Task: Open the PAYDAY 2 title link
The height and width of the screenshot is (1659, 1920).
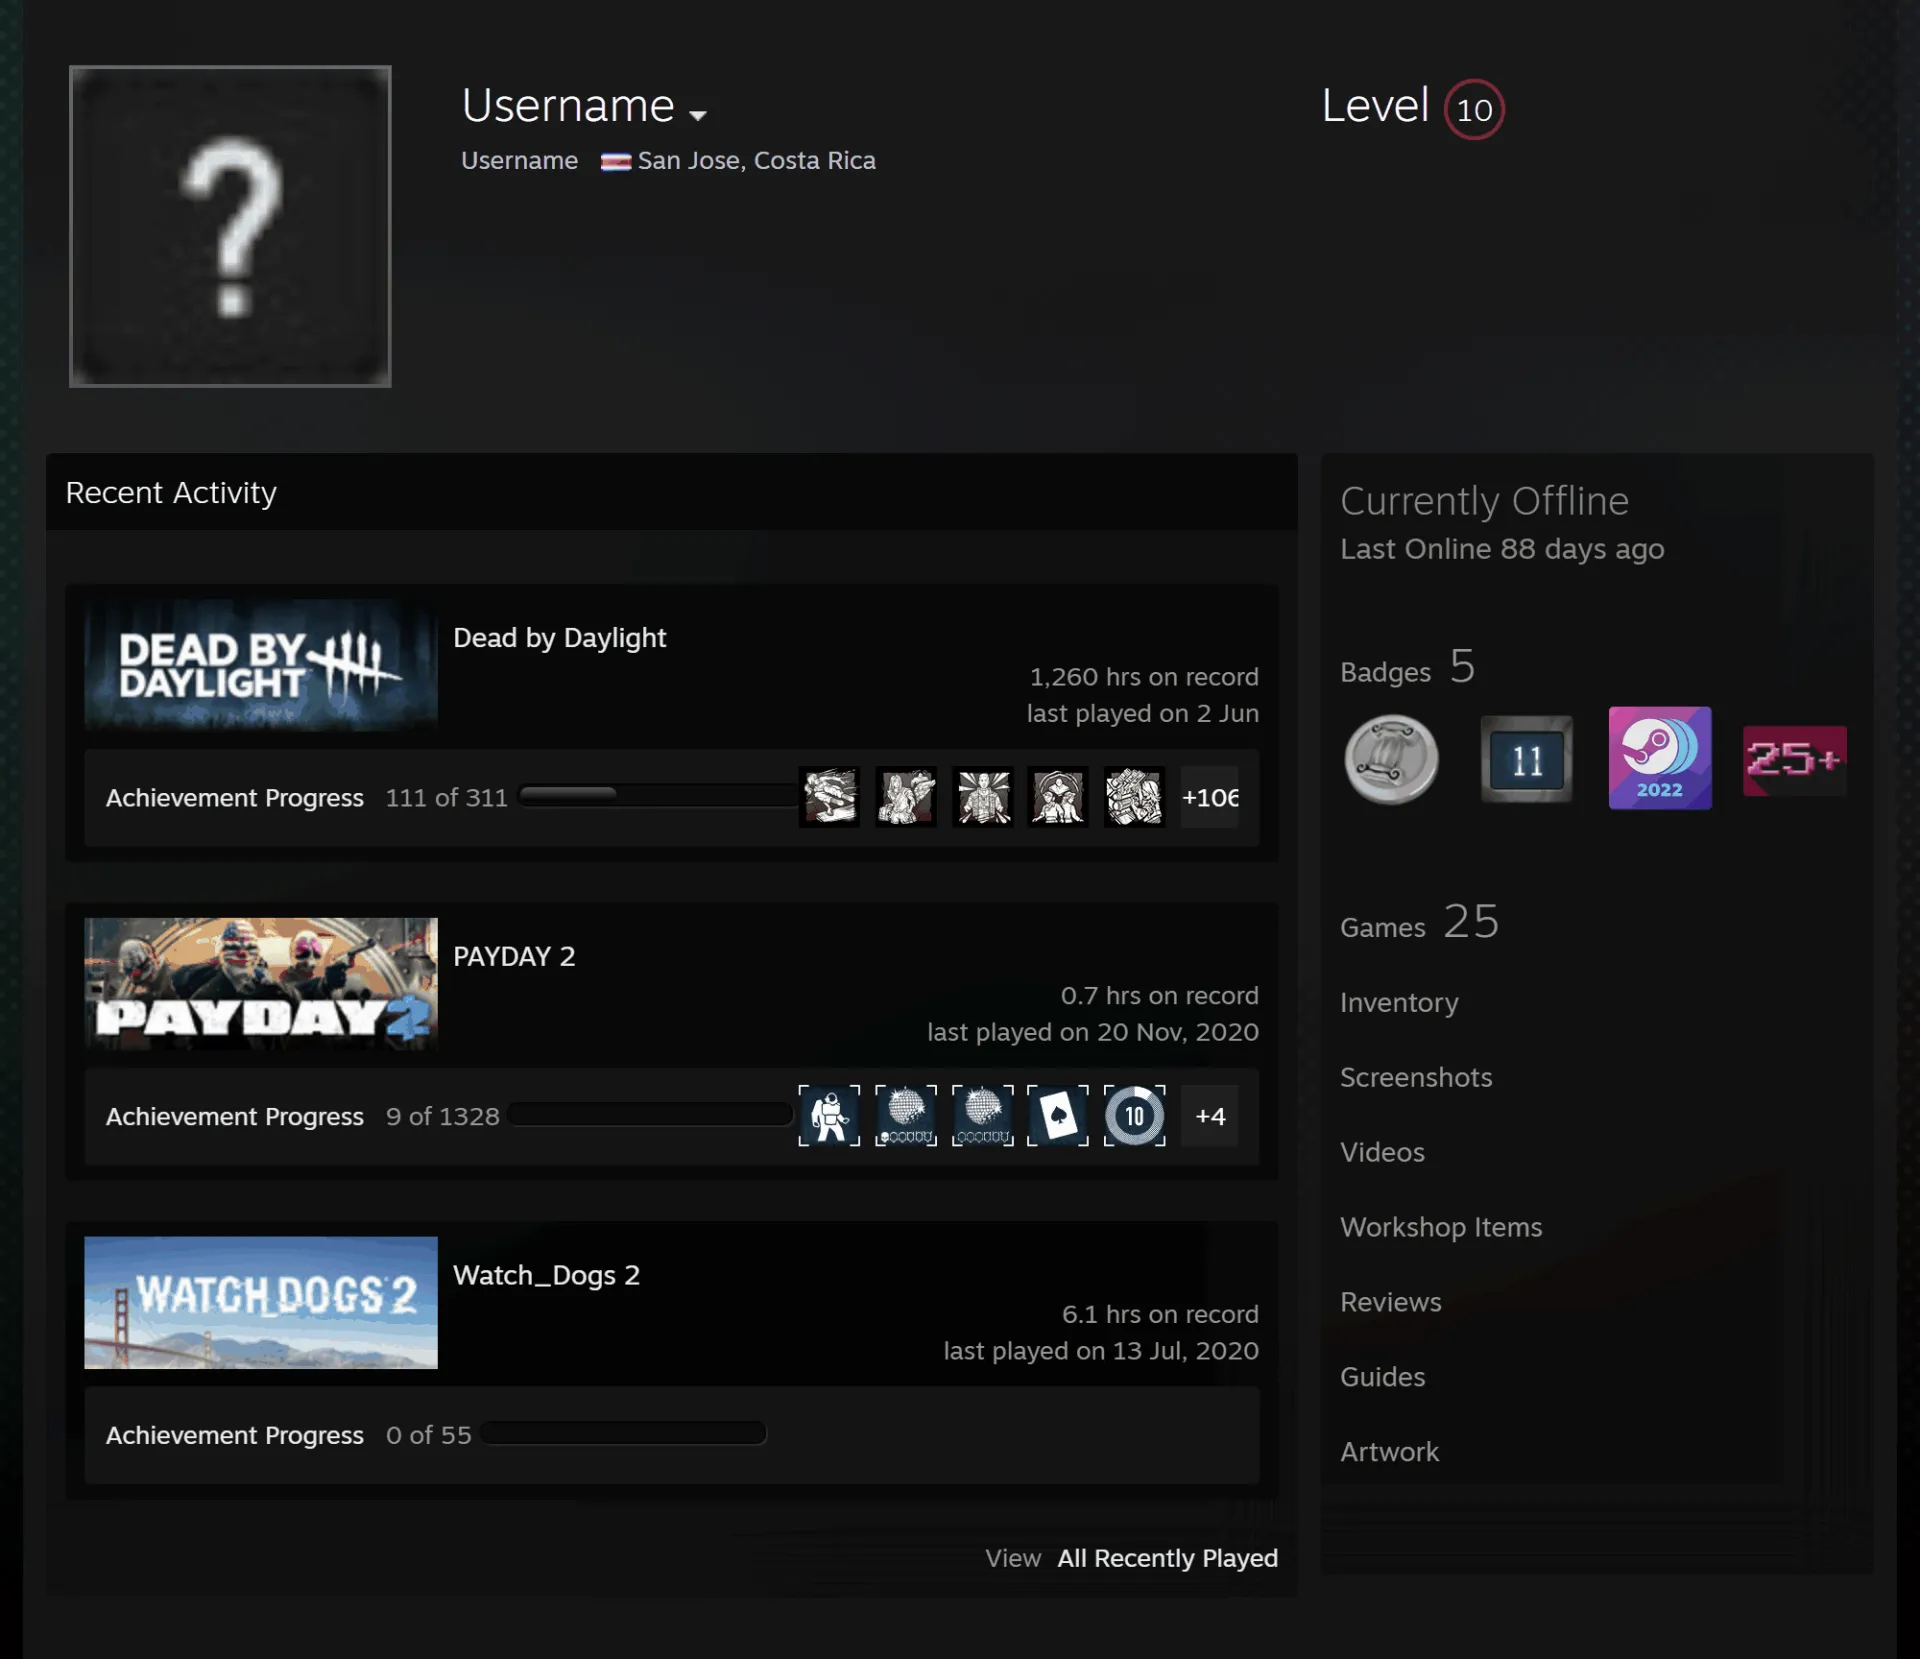Action: 514,957
